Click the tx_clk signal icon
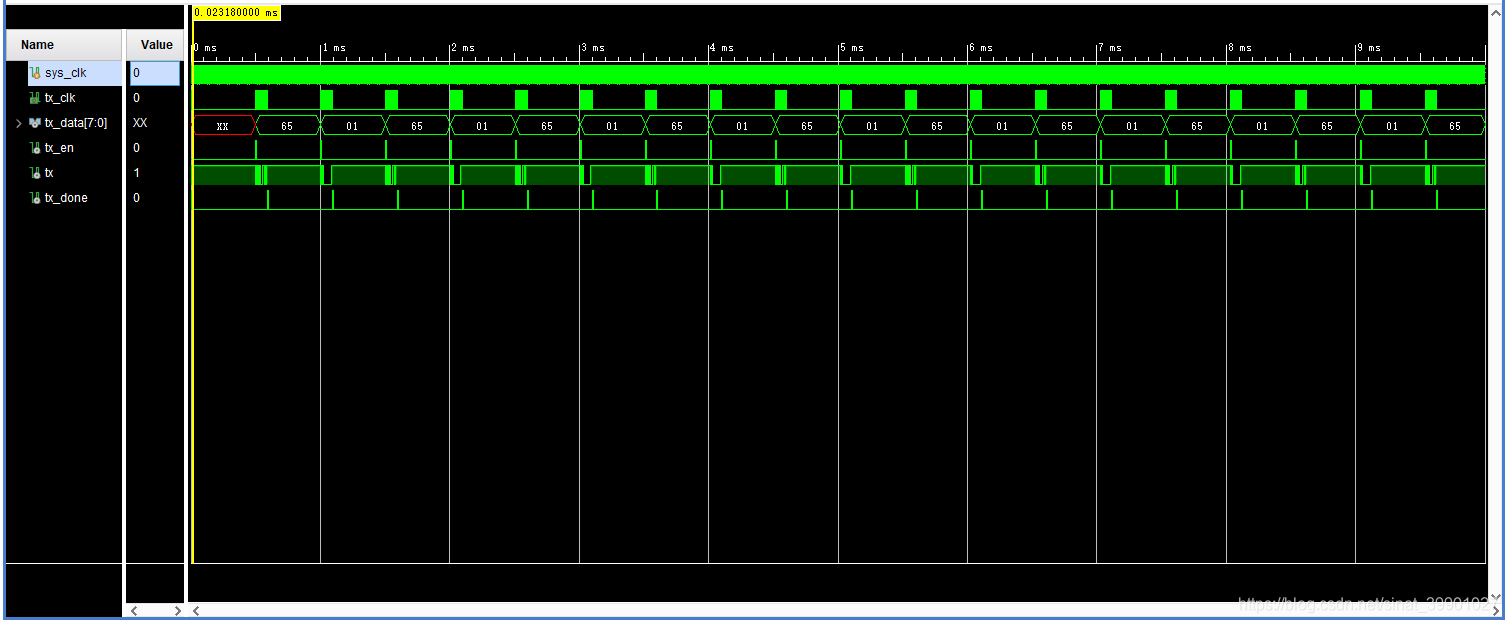 35,98
